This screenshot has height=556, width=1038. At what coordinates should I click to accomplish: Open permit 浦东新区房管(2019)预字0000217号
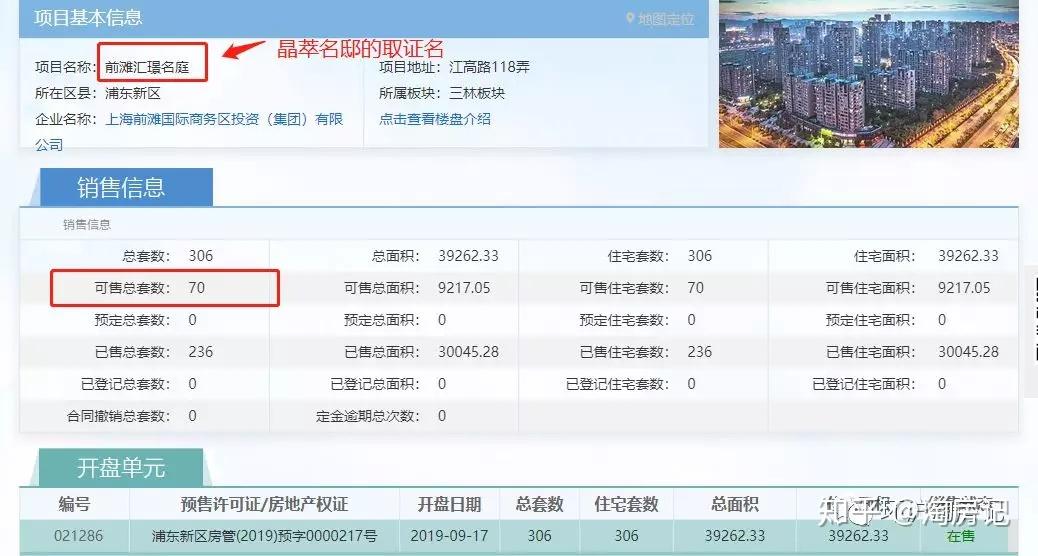(264, 535)
